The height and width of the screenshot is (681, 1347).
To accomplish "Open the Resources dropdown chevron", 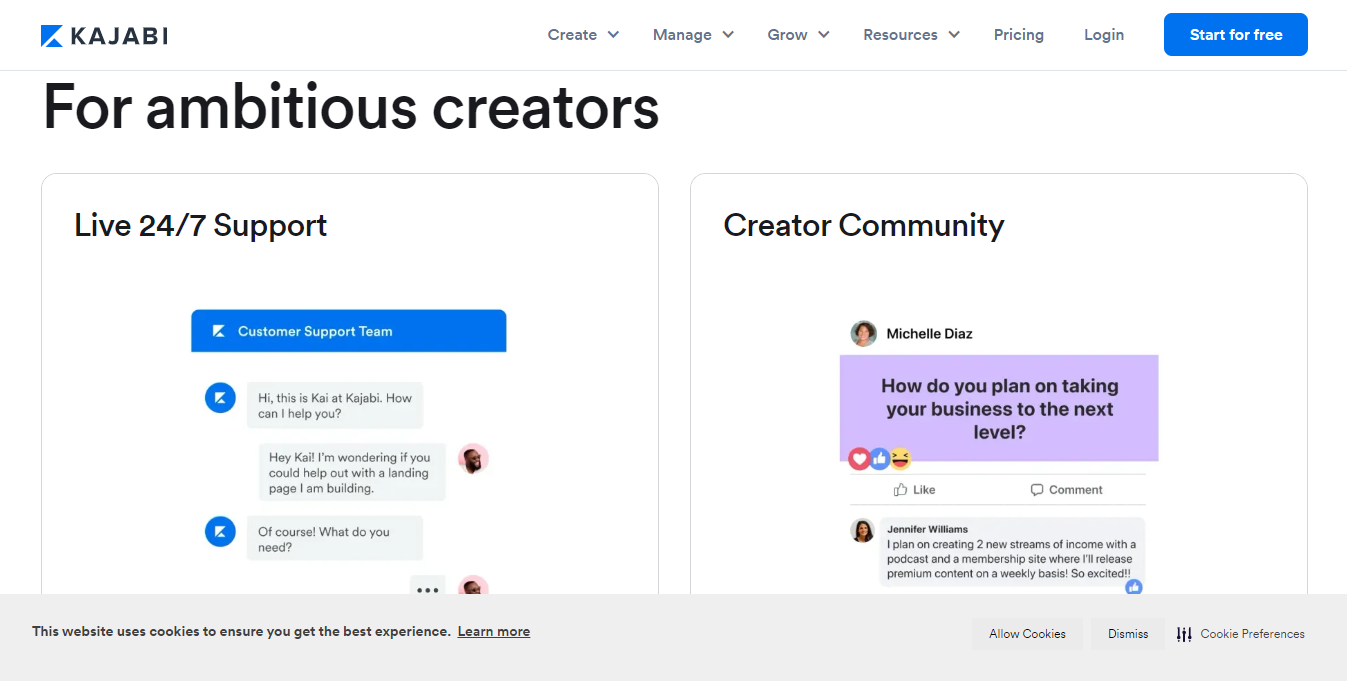I will coord(954,35).
